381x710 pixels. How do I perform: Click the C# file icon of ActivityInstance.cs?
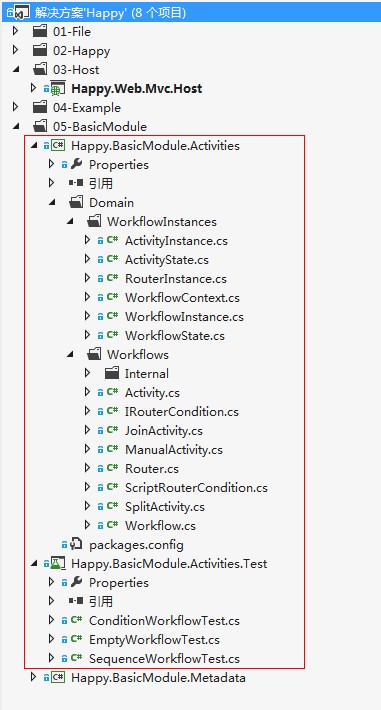[112, 240]
